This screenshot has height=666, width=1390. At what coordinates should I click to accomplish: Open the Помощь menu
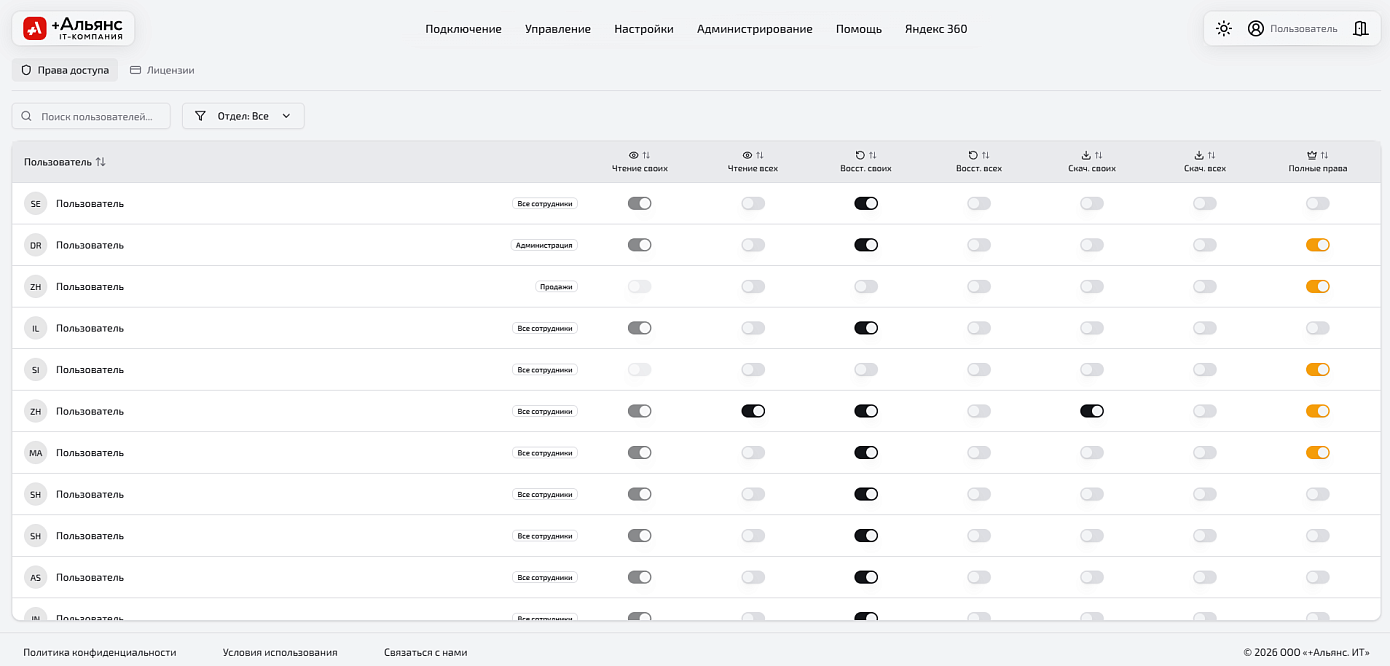(859, 29)
